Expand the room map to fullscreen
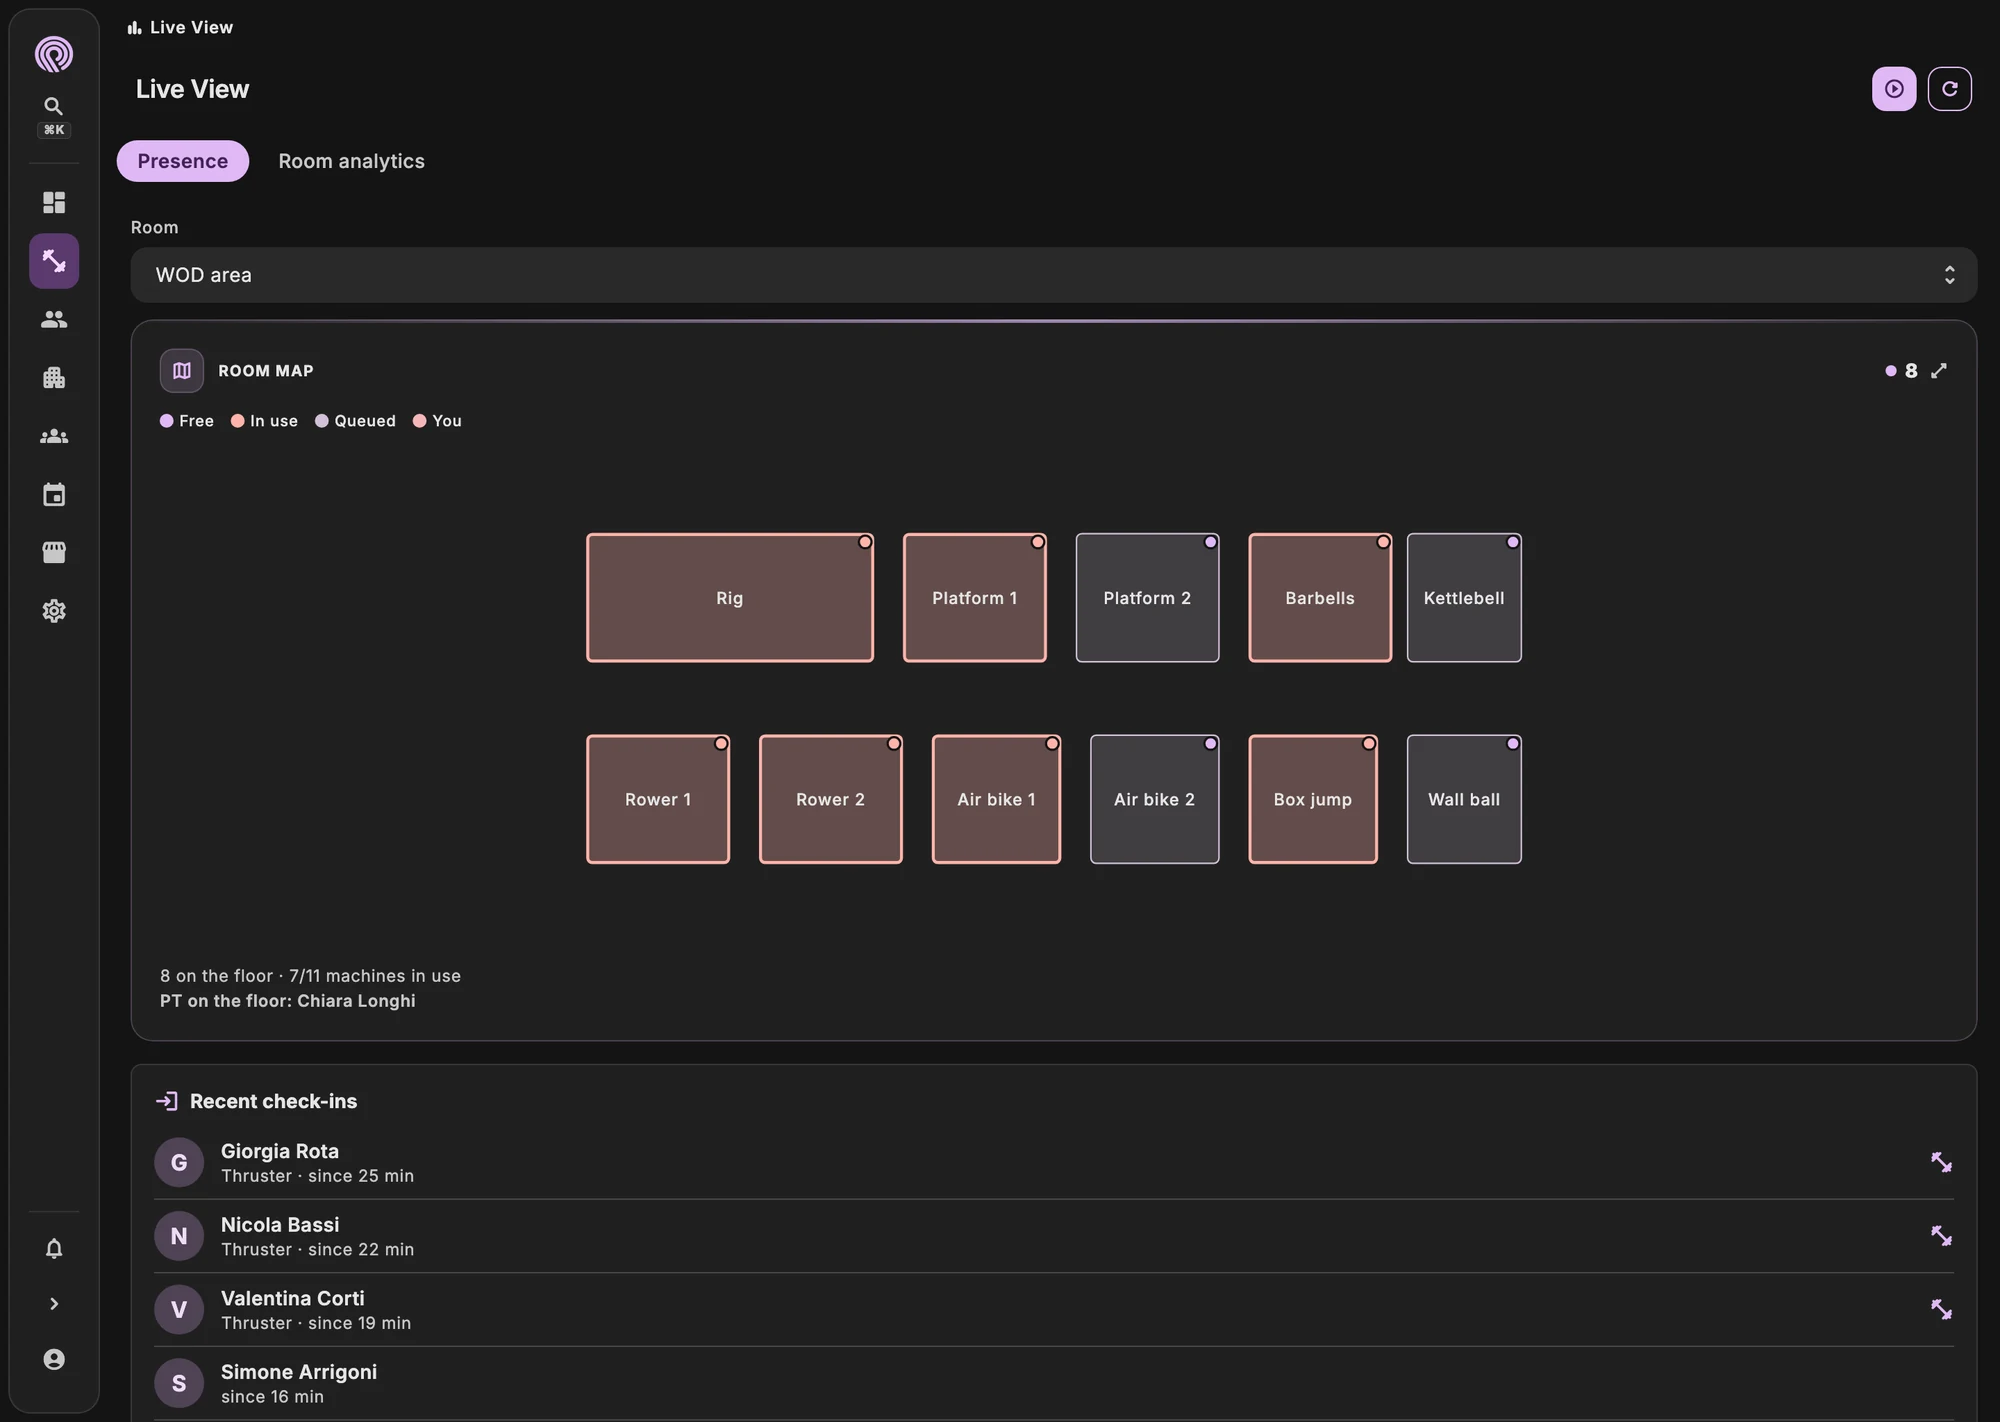2000x1422 pixels. (x=1939, y=371)
